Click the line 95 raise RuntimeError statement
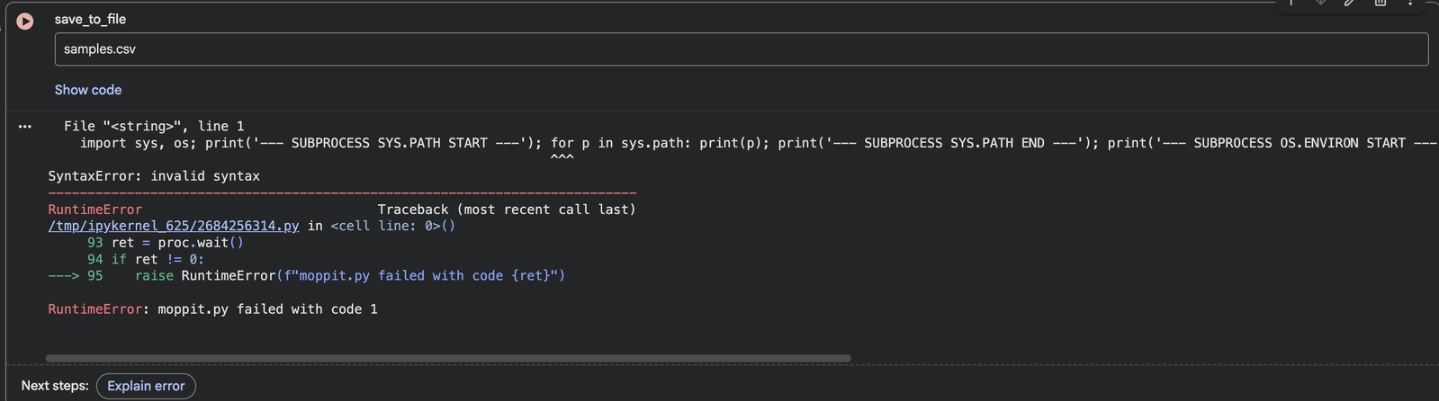The image size is (1439, 401). click(x=307, y=275)
